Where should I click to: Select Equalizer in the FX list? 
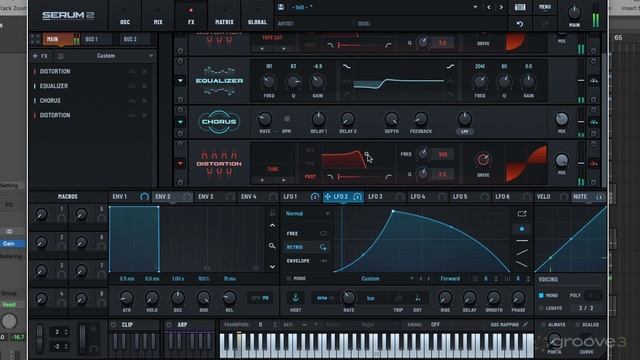[x=54, y=86]
